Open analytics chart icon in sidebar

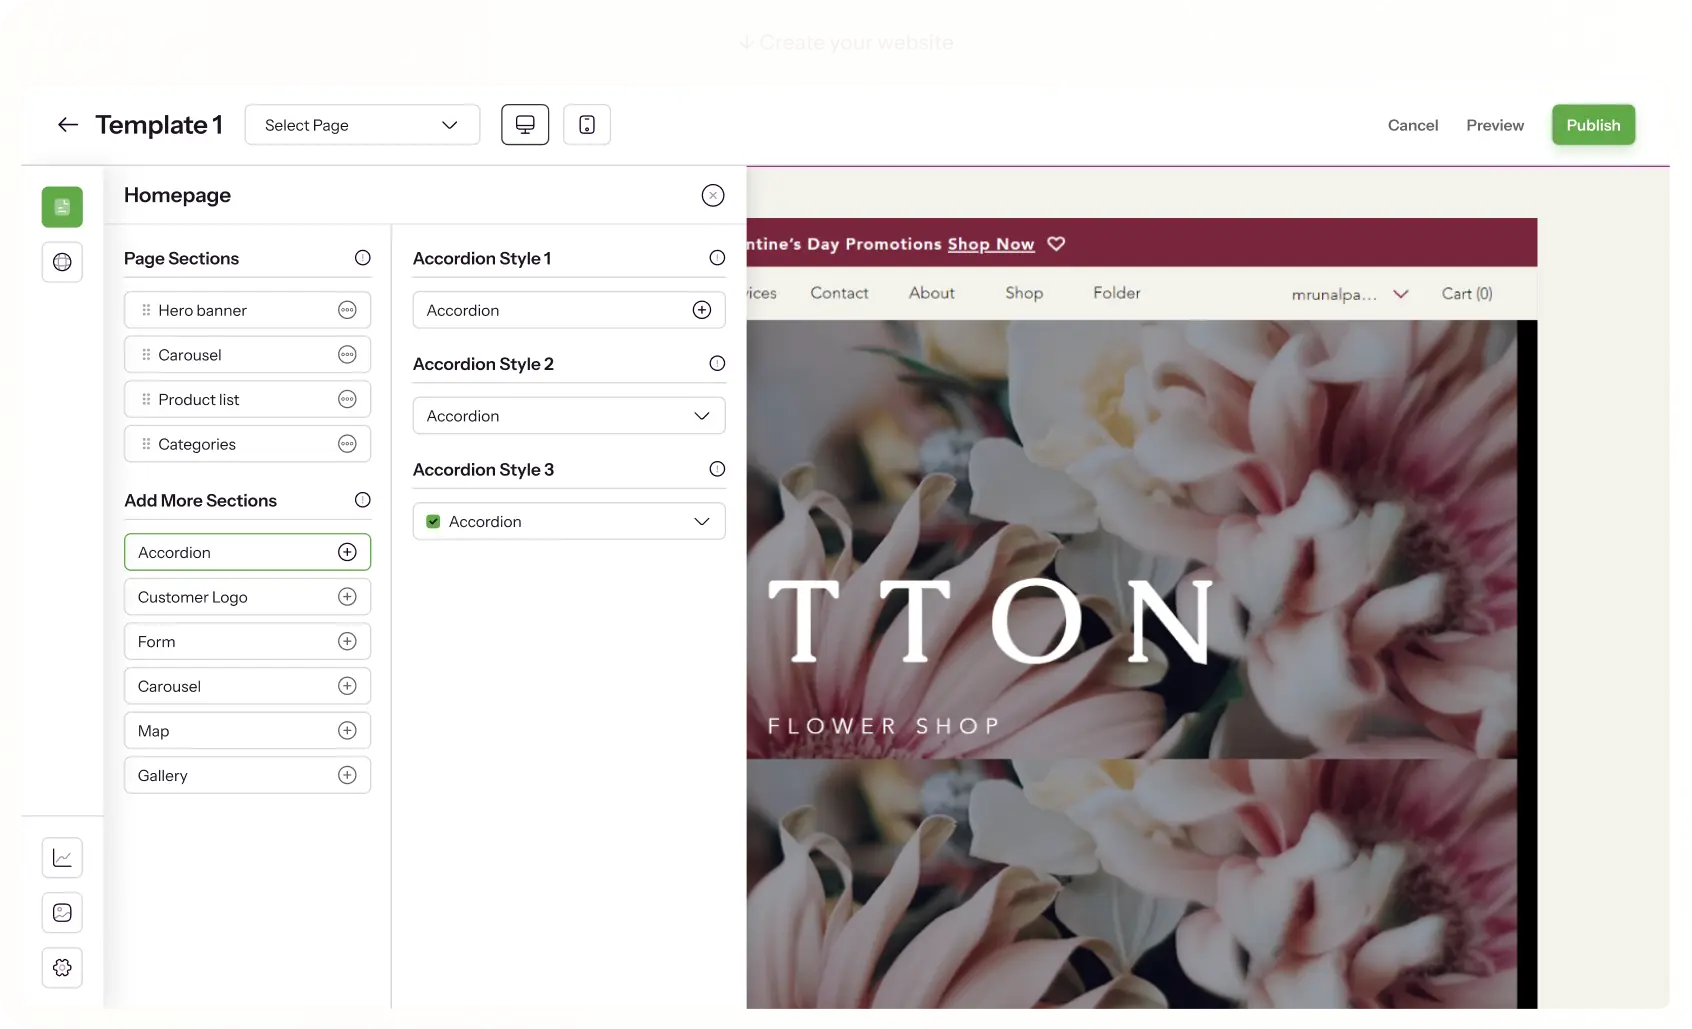(x=62, y=858)
